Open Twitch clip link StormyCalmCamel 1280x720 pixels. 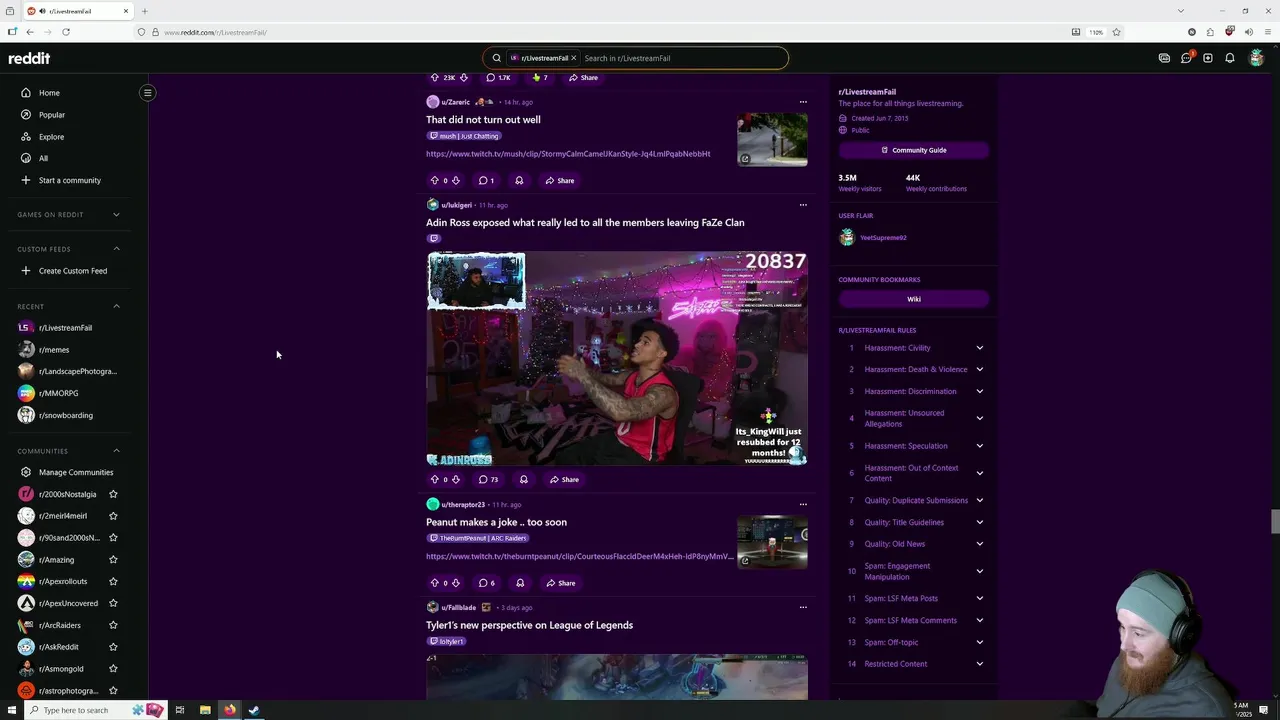pos(568,154)
